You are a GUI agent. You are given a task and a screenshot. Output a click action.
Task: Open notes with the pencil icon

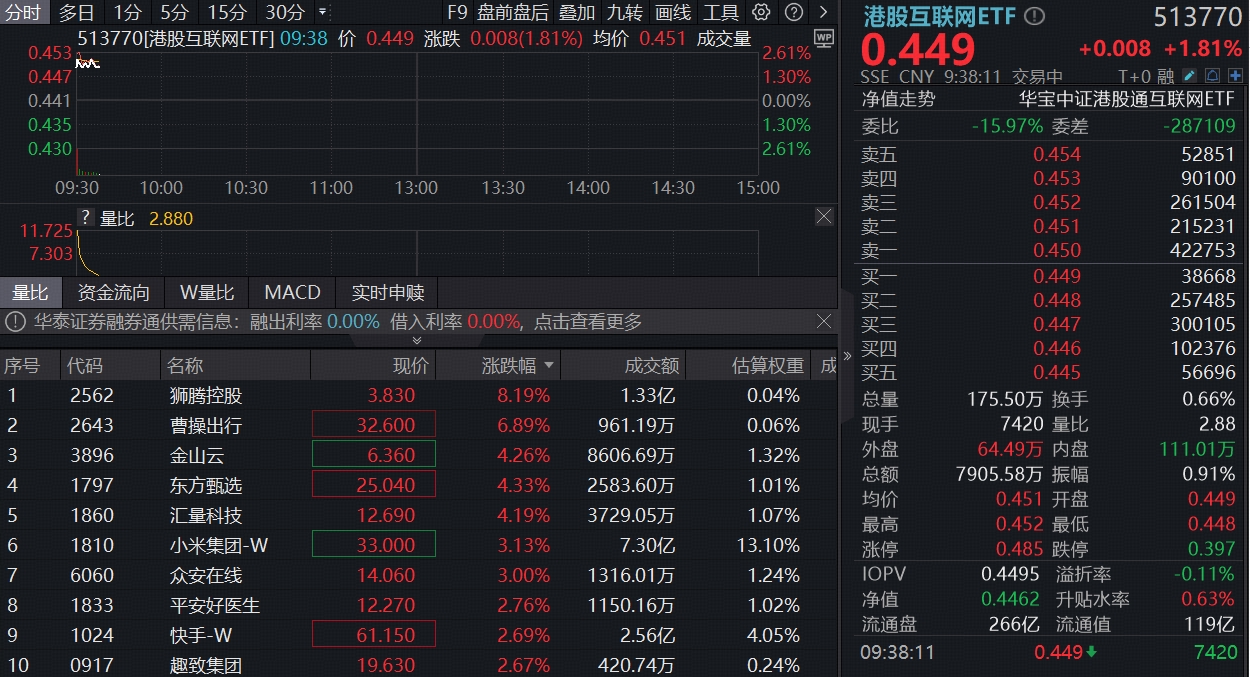pos(1189,75)
